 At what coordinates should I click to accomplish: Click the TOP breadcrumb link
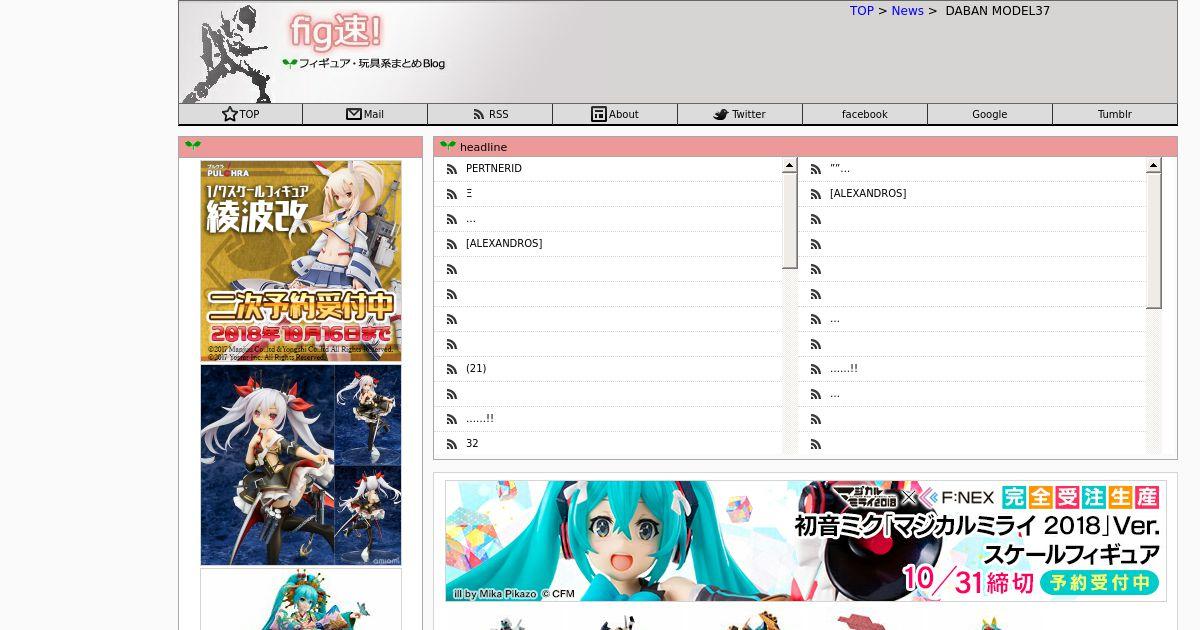(x=862, y=11)
